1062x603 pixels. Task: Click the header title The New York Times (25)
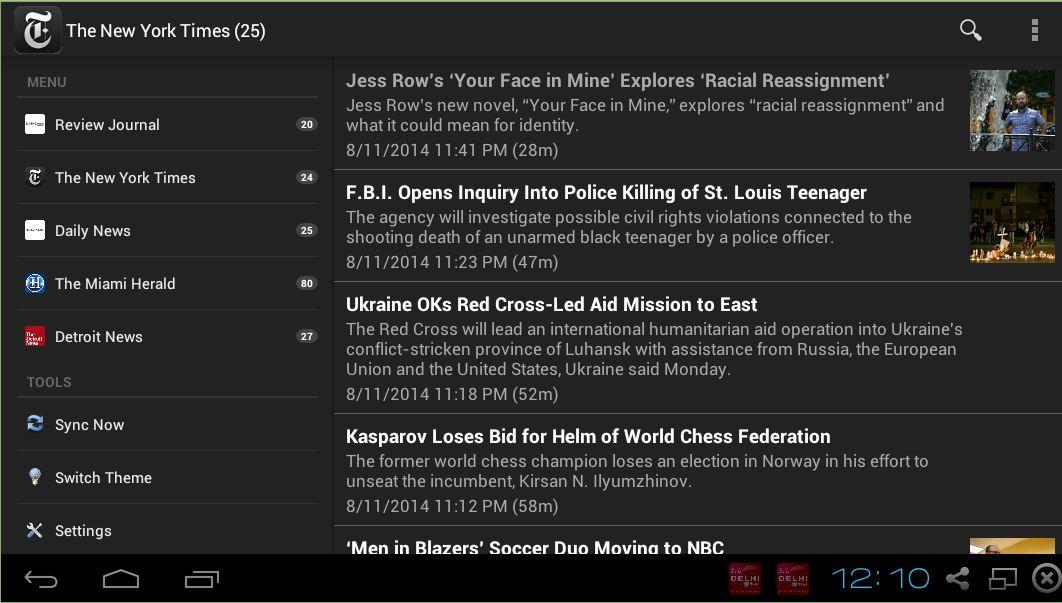point(166,30)
